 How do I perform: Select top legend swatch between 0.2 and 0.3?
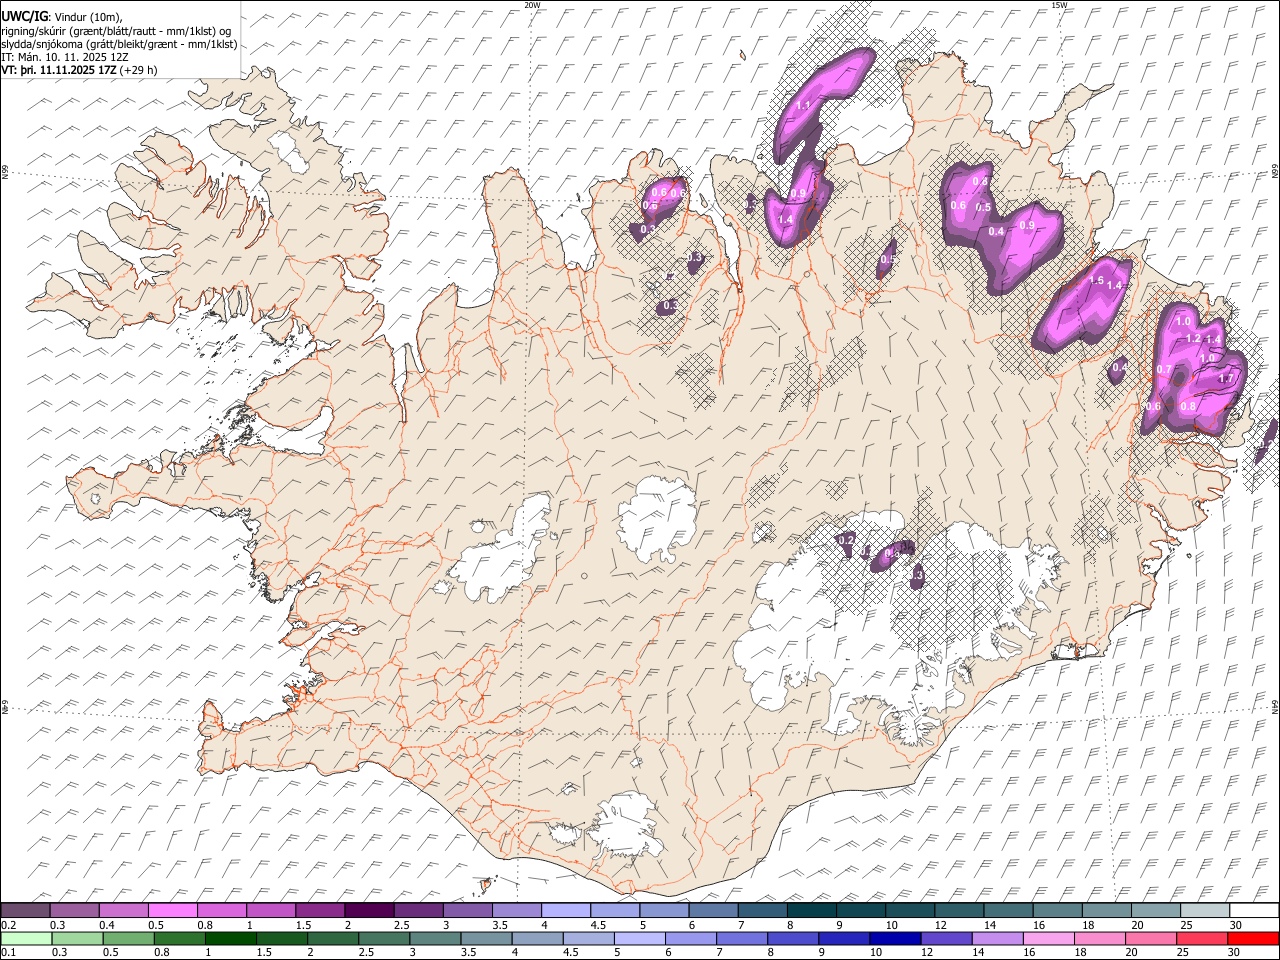25,910
